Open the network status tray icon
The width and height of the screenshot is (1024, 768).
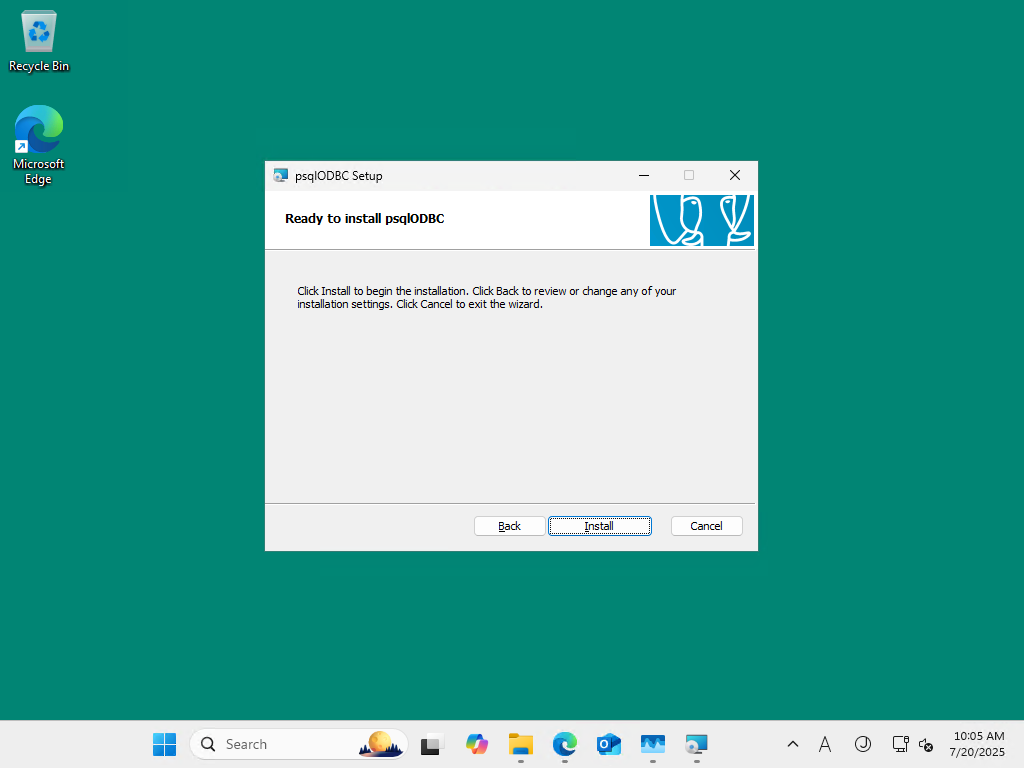click(901, 744)
